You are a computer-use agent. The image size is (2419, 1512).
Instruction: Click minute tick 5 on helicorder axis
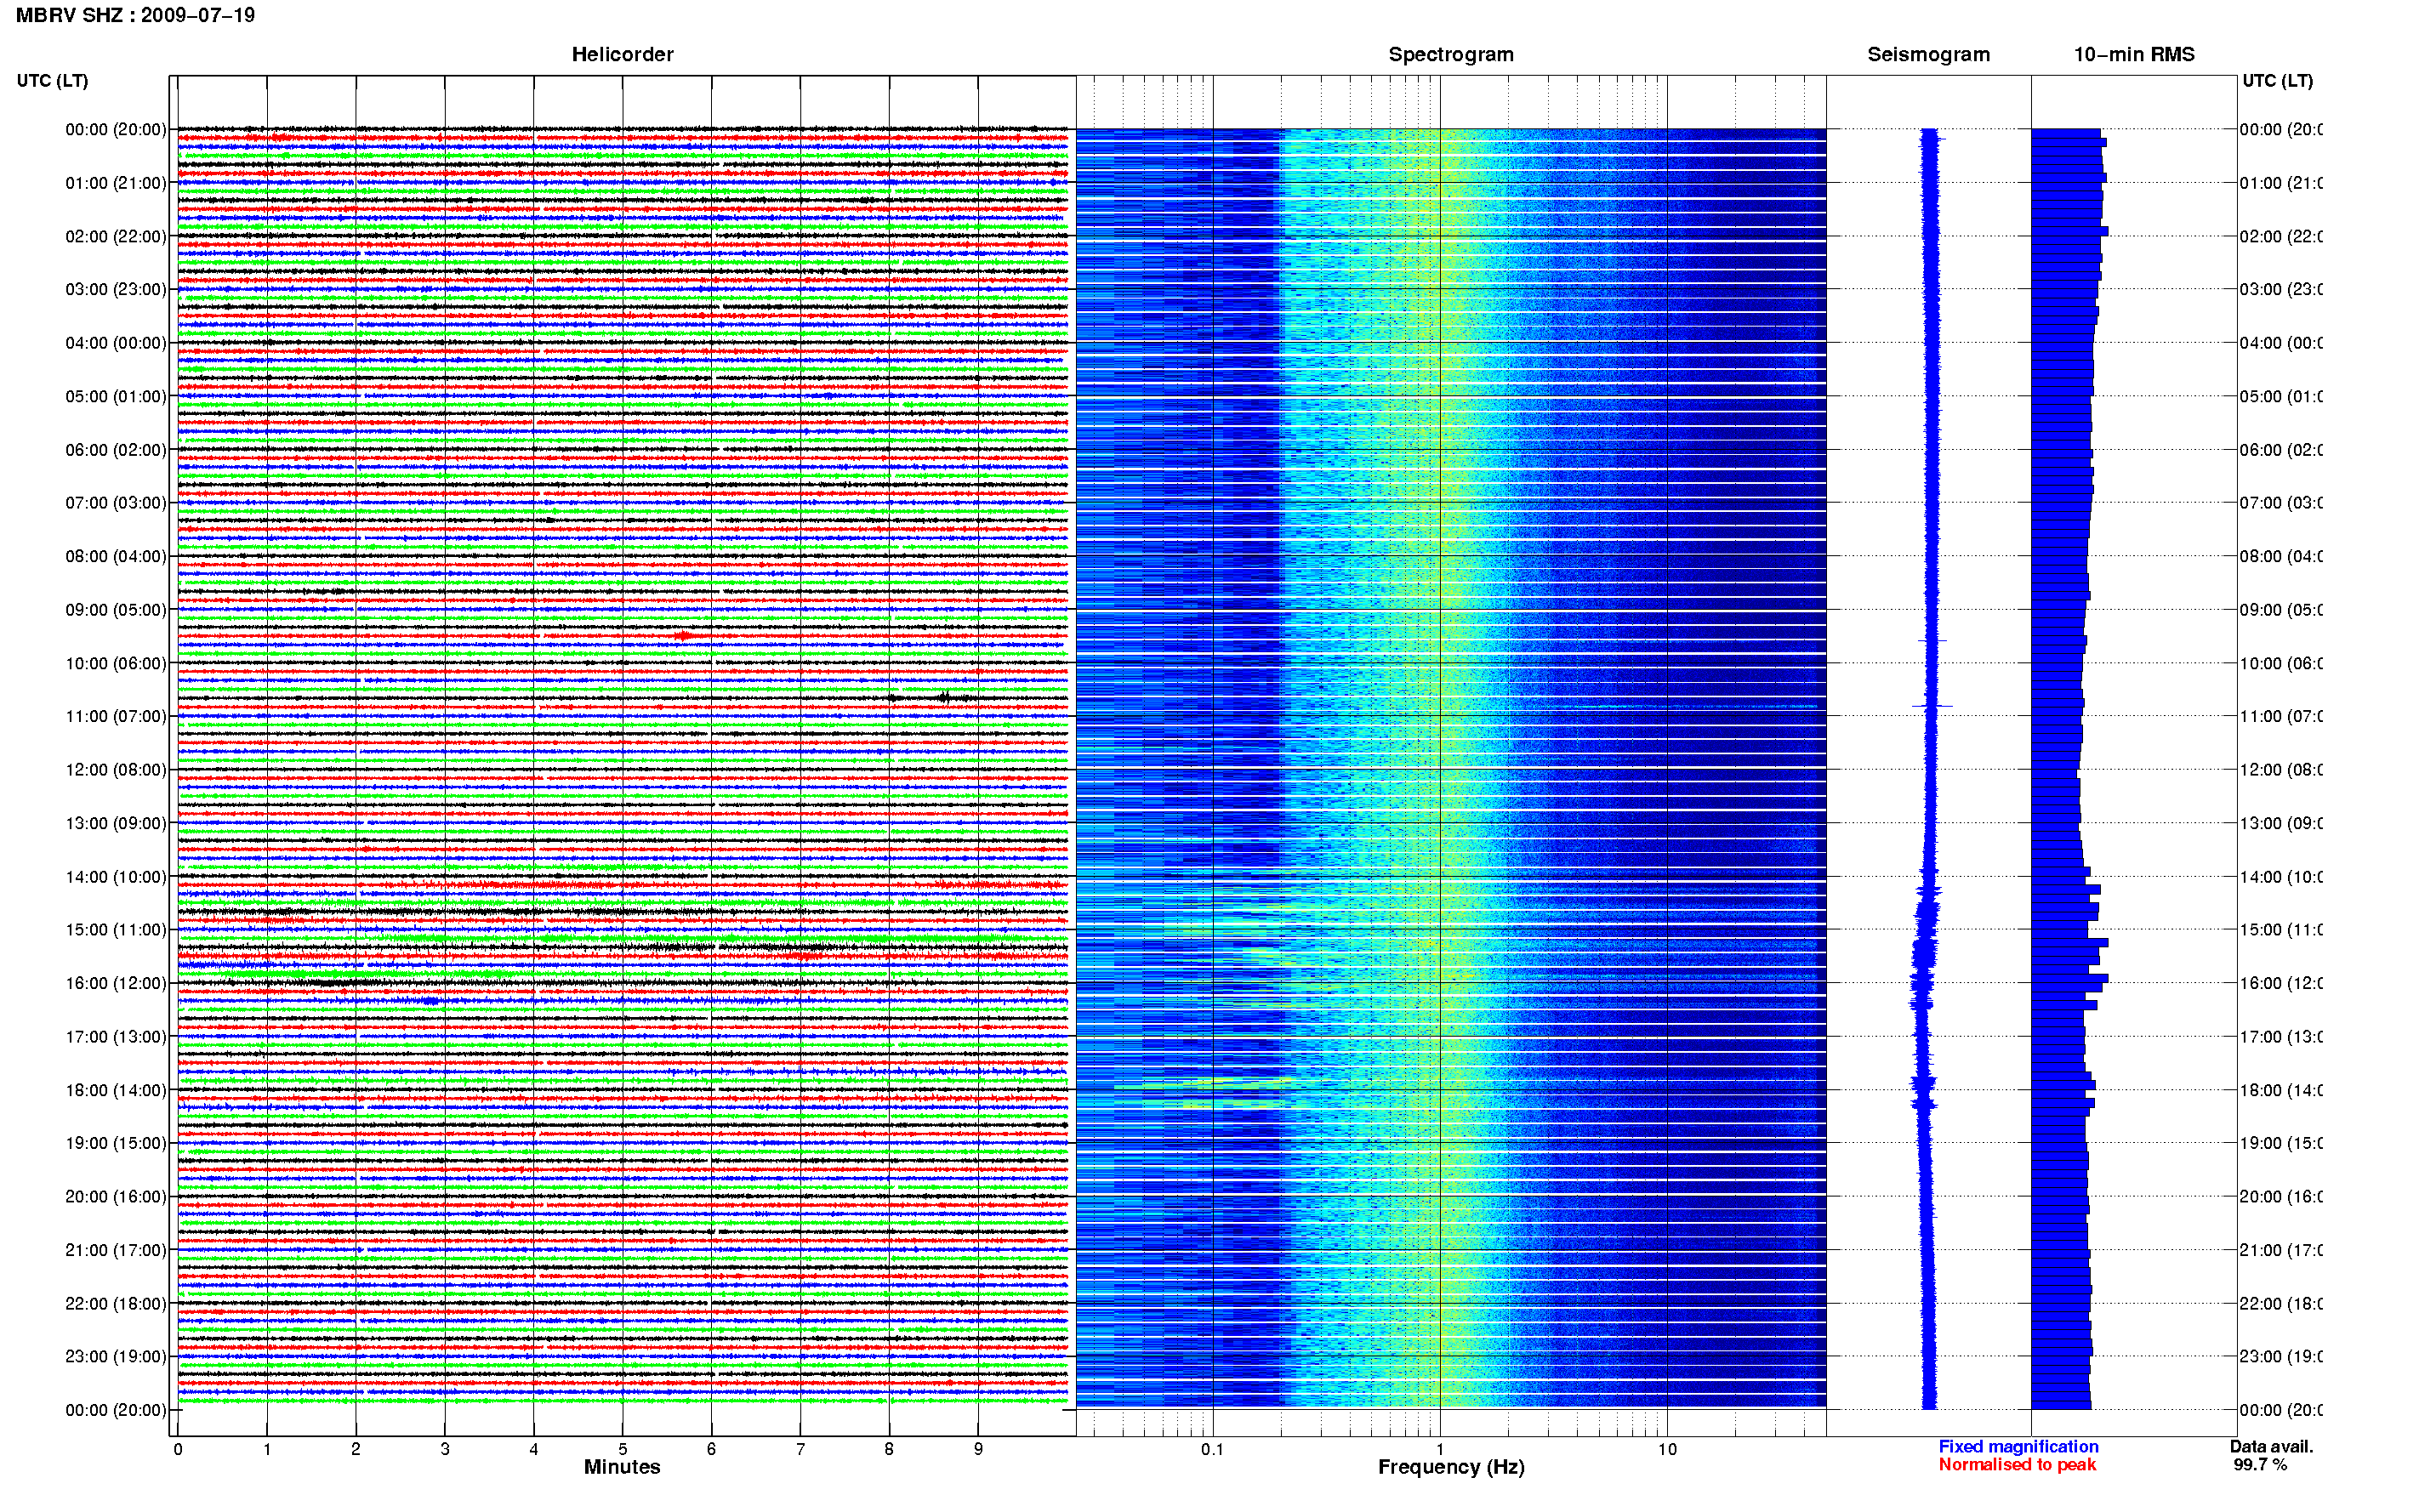click(622, 1449)
